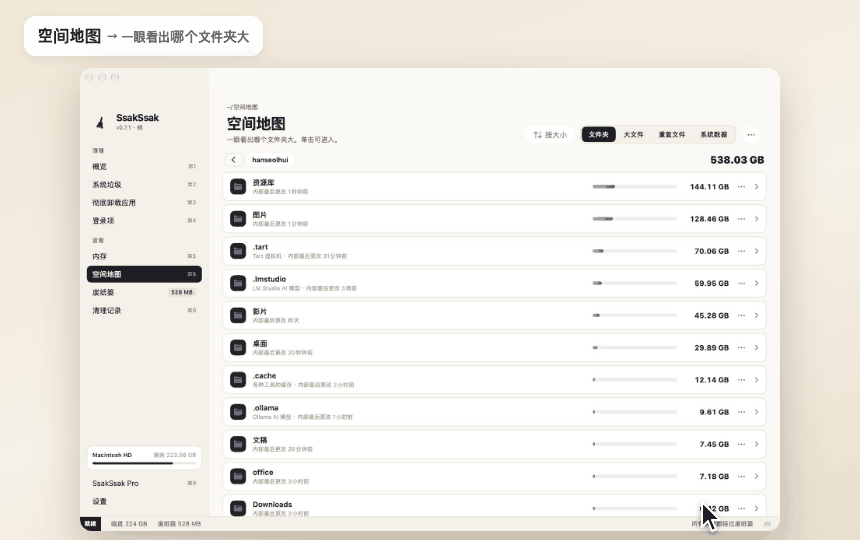Click the folder icon of .lmstudio

[x=238, y=283]
